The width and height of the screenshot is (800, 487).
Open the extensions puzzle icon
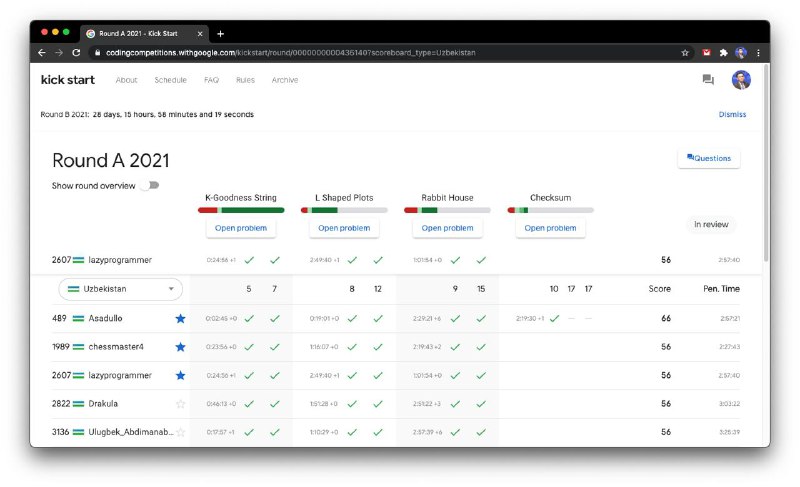tap(723, 53)
